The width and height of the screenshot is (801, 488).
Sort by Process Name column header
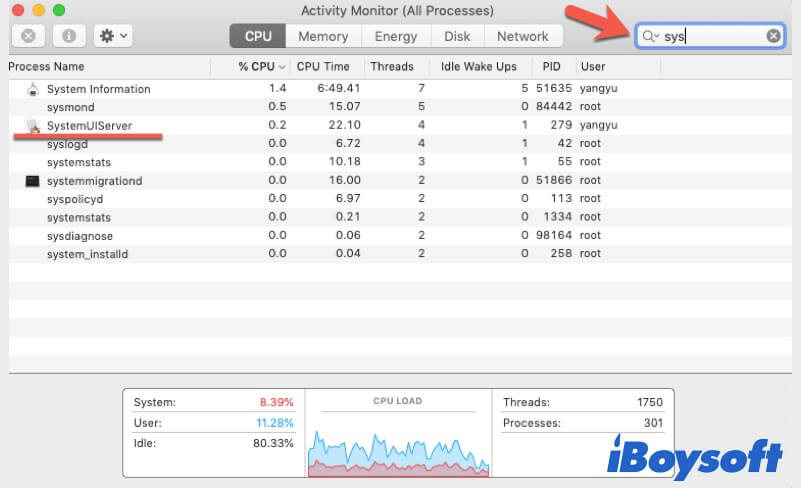coord(46,67)
